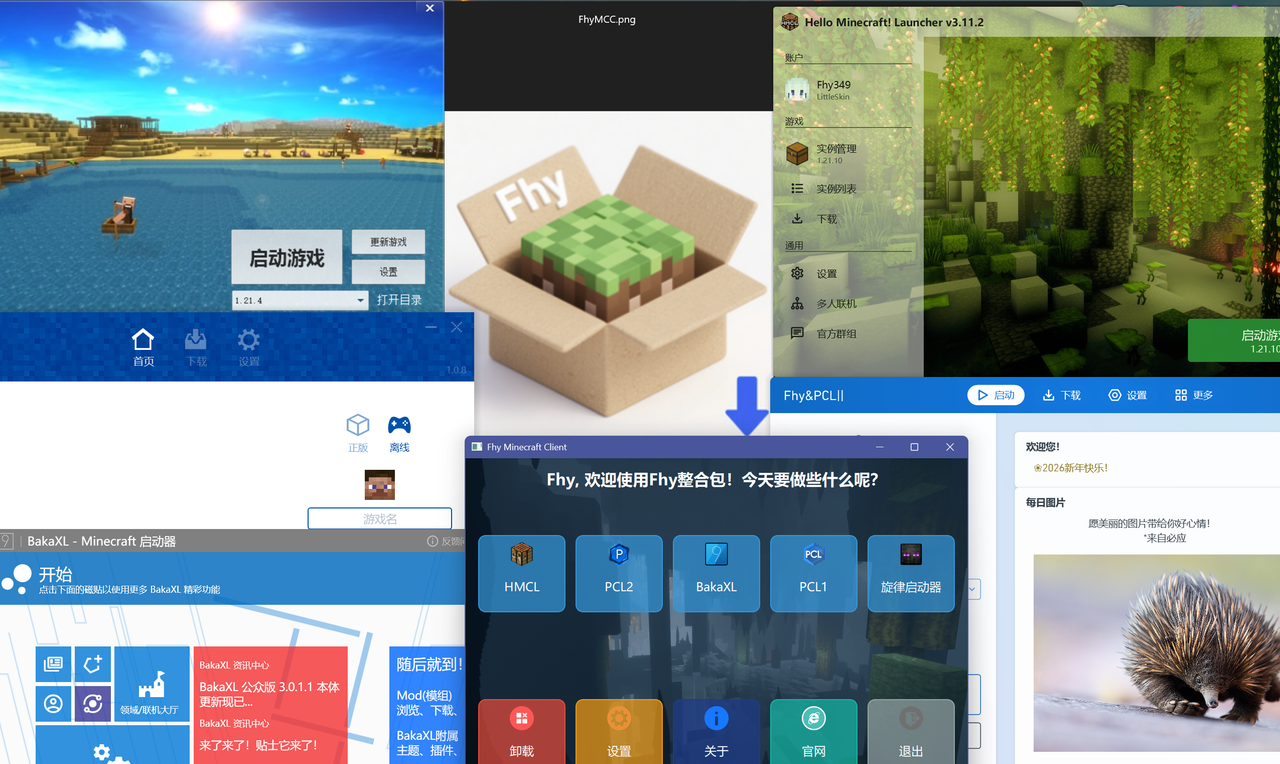The width and height of the screenshot is (1280, 764).
Task: Click the FhyMCC.png file name
Action: tap(607, 19)
